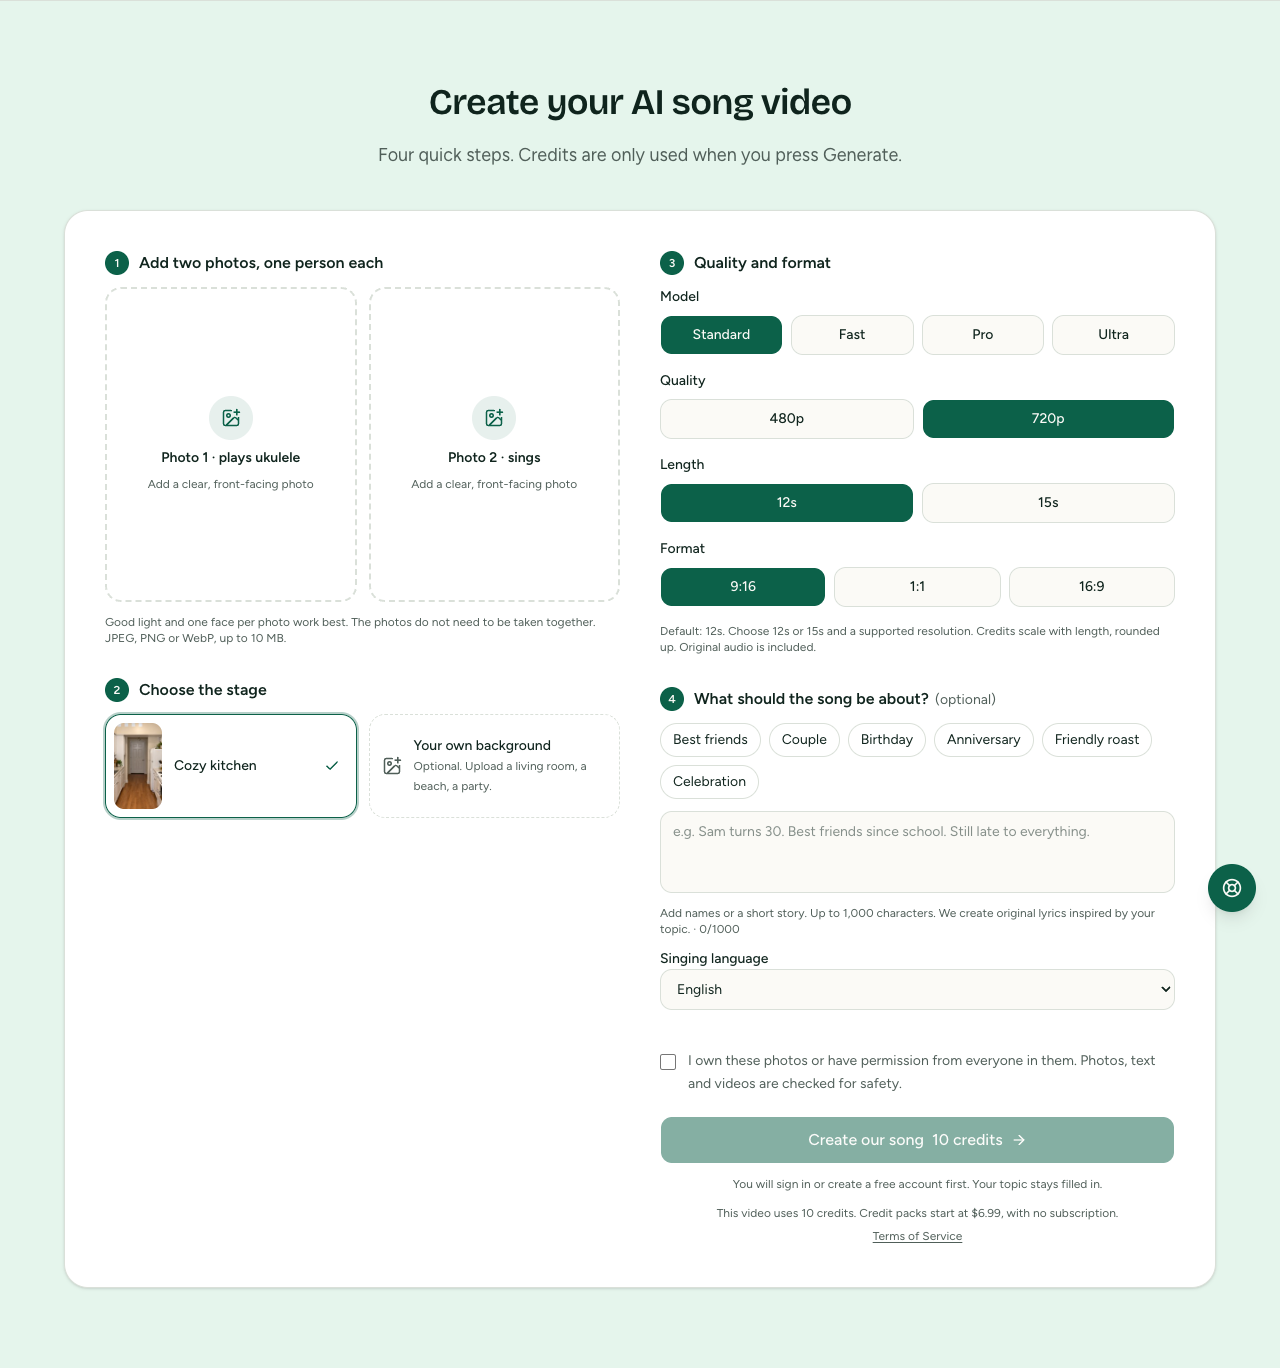Open the Singing language dropdown
Screen dimensions: 1280x1368
[917, 990]
